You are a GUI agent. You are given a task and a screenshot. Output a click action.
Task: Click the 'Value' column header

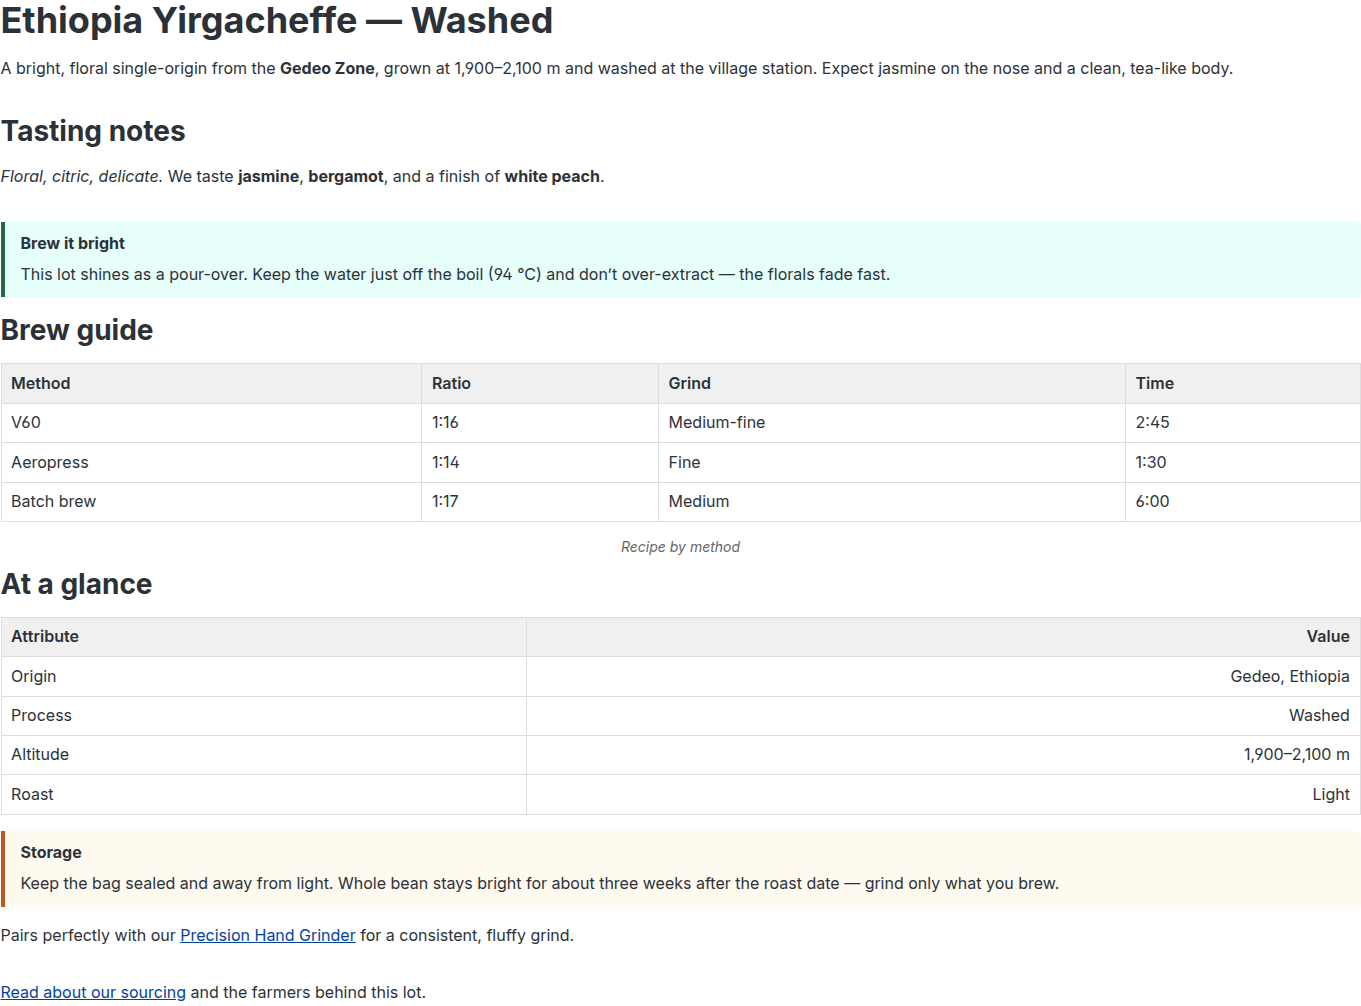point(943,637)
